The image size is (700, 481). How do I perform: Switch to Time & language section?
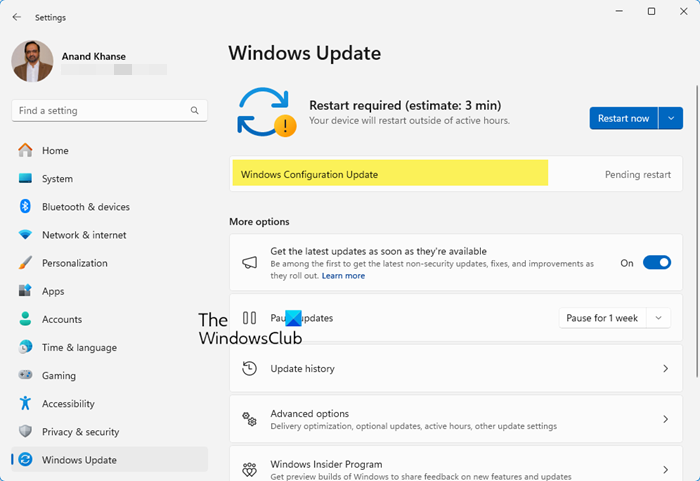coord(78,348)
